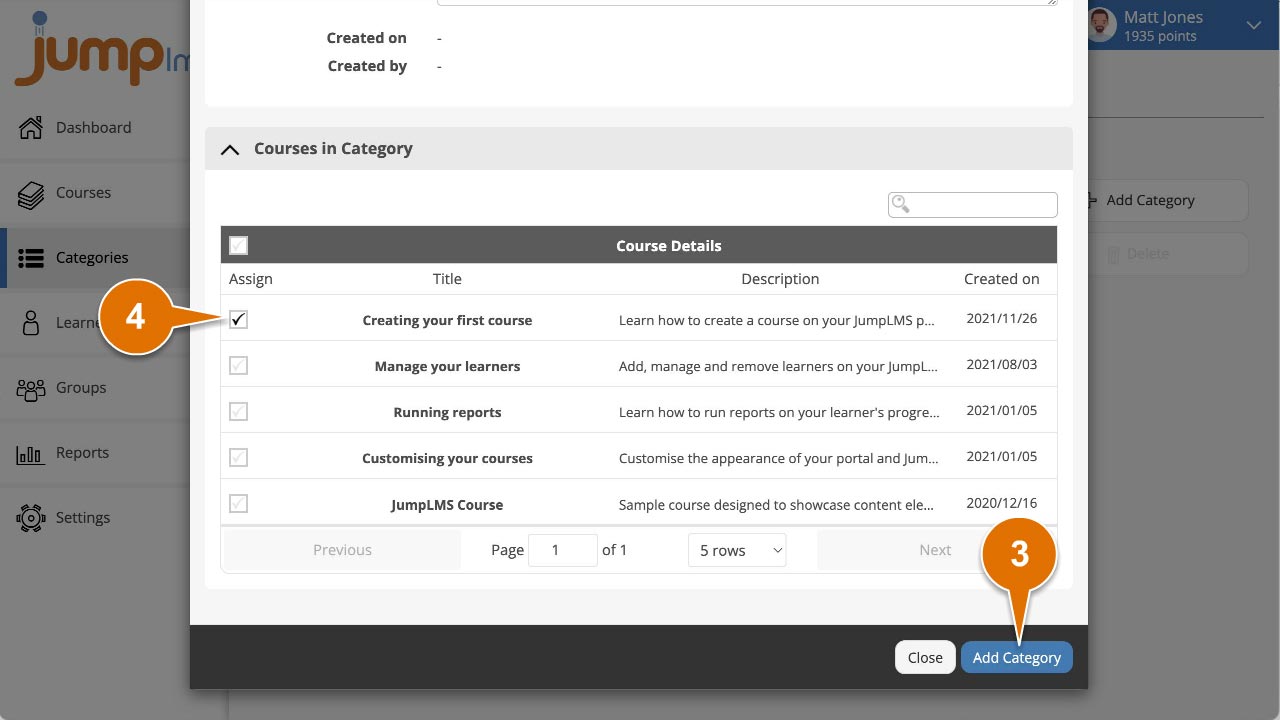Screen dimensions: 1280x720
Task: Click the magnifier icon in course search
Action: (x=901, y=204)
